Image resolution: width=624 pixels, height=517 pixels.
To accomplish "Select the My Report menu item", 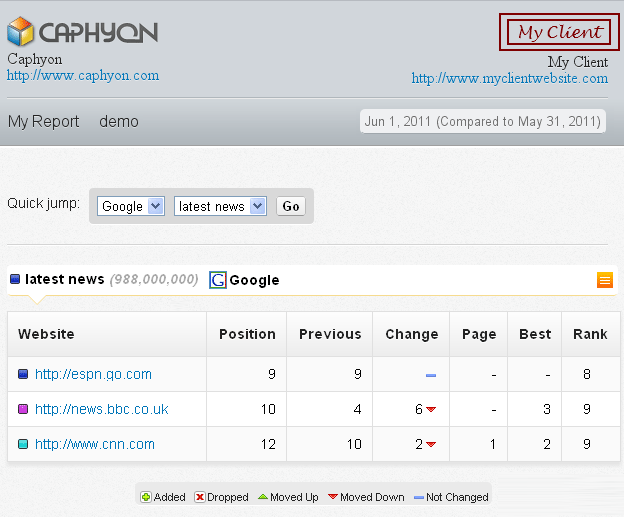I will (x=43, y=122).
